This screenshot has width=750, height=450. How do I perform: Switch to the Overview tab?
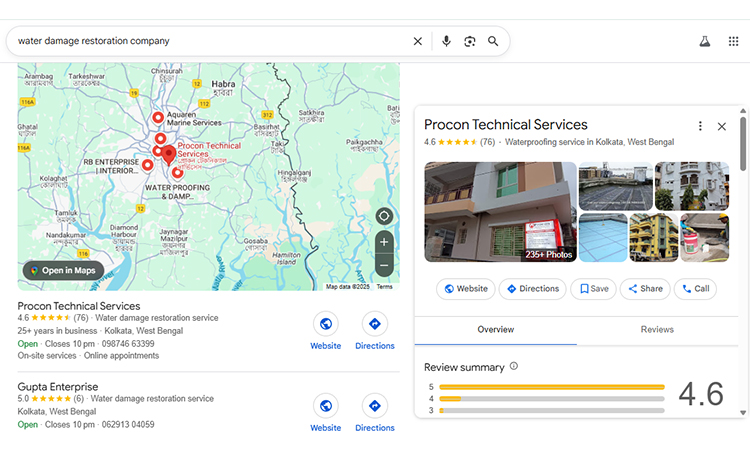[496, 329]
